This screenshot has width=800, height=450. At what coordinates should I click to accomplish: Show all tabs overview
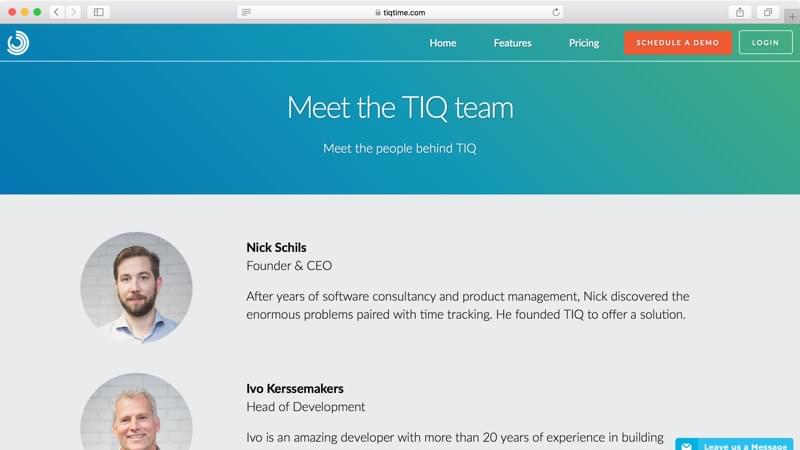coord(767,12)
